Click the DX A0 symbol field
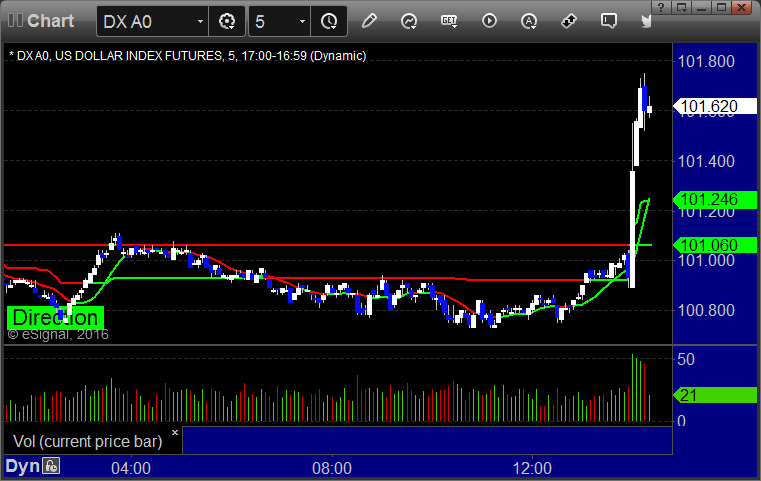The height and width of the screenshot is (481, 761). pyautogui.click(x=145, y=21)
